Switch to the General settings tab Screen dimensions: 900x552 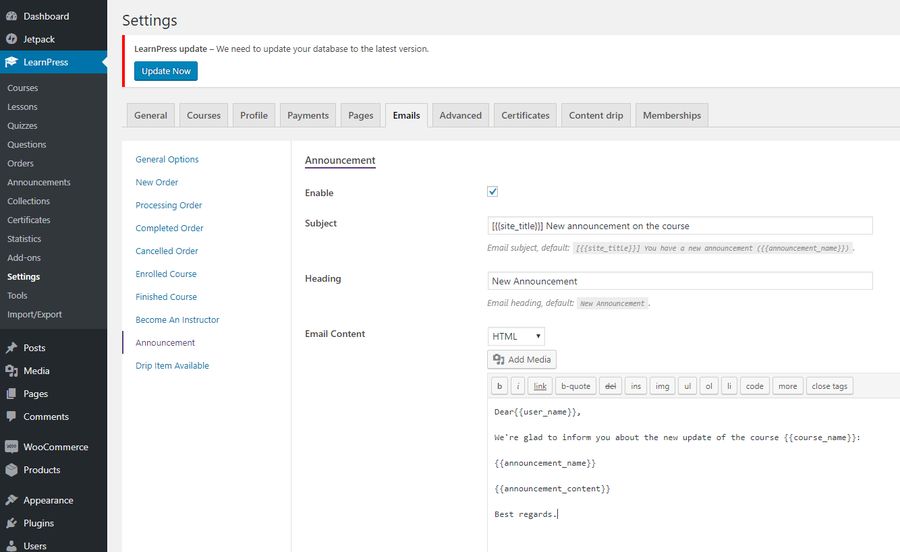coord(150,115)
